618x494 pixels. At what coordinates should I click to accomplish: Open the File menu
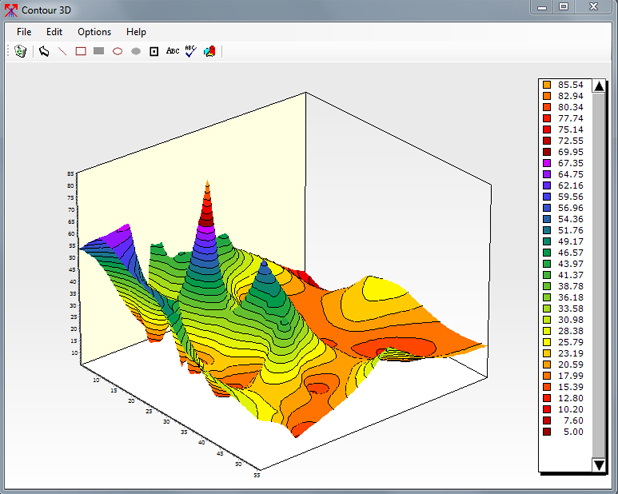(x=24, y=32)
